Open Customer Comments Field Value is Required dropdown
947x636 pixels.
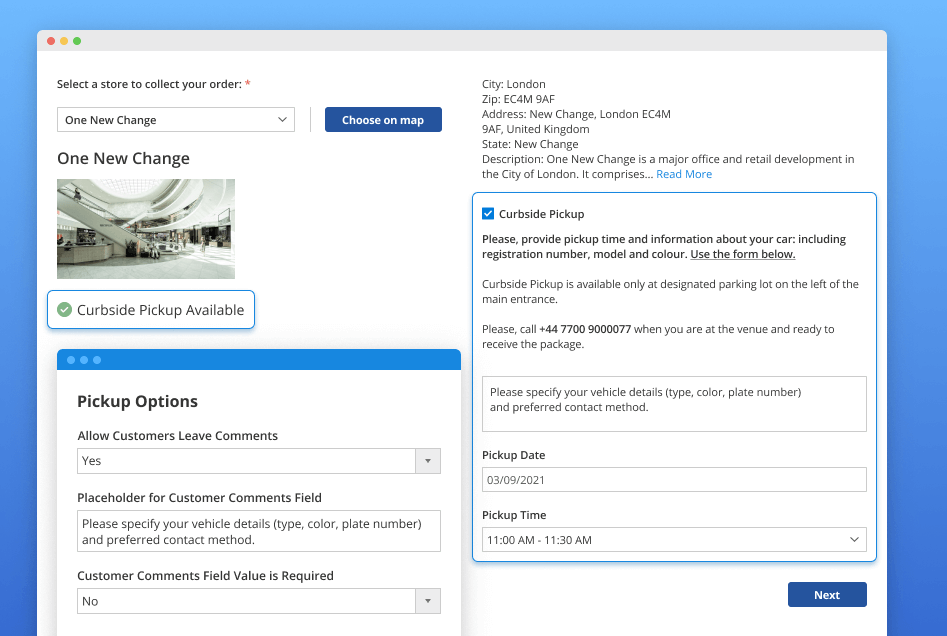pos(258,601)
